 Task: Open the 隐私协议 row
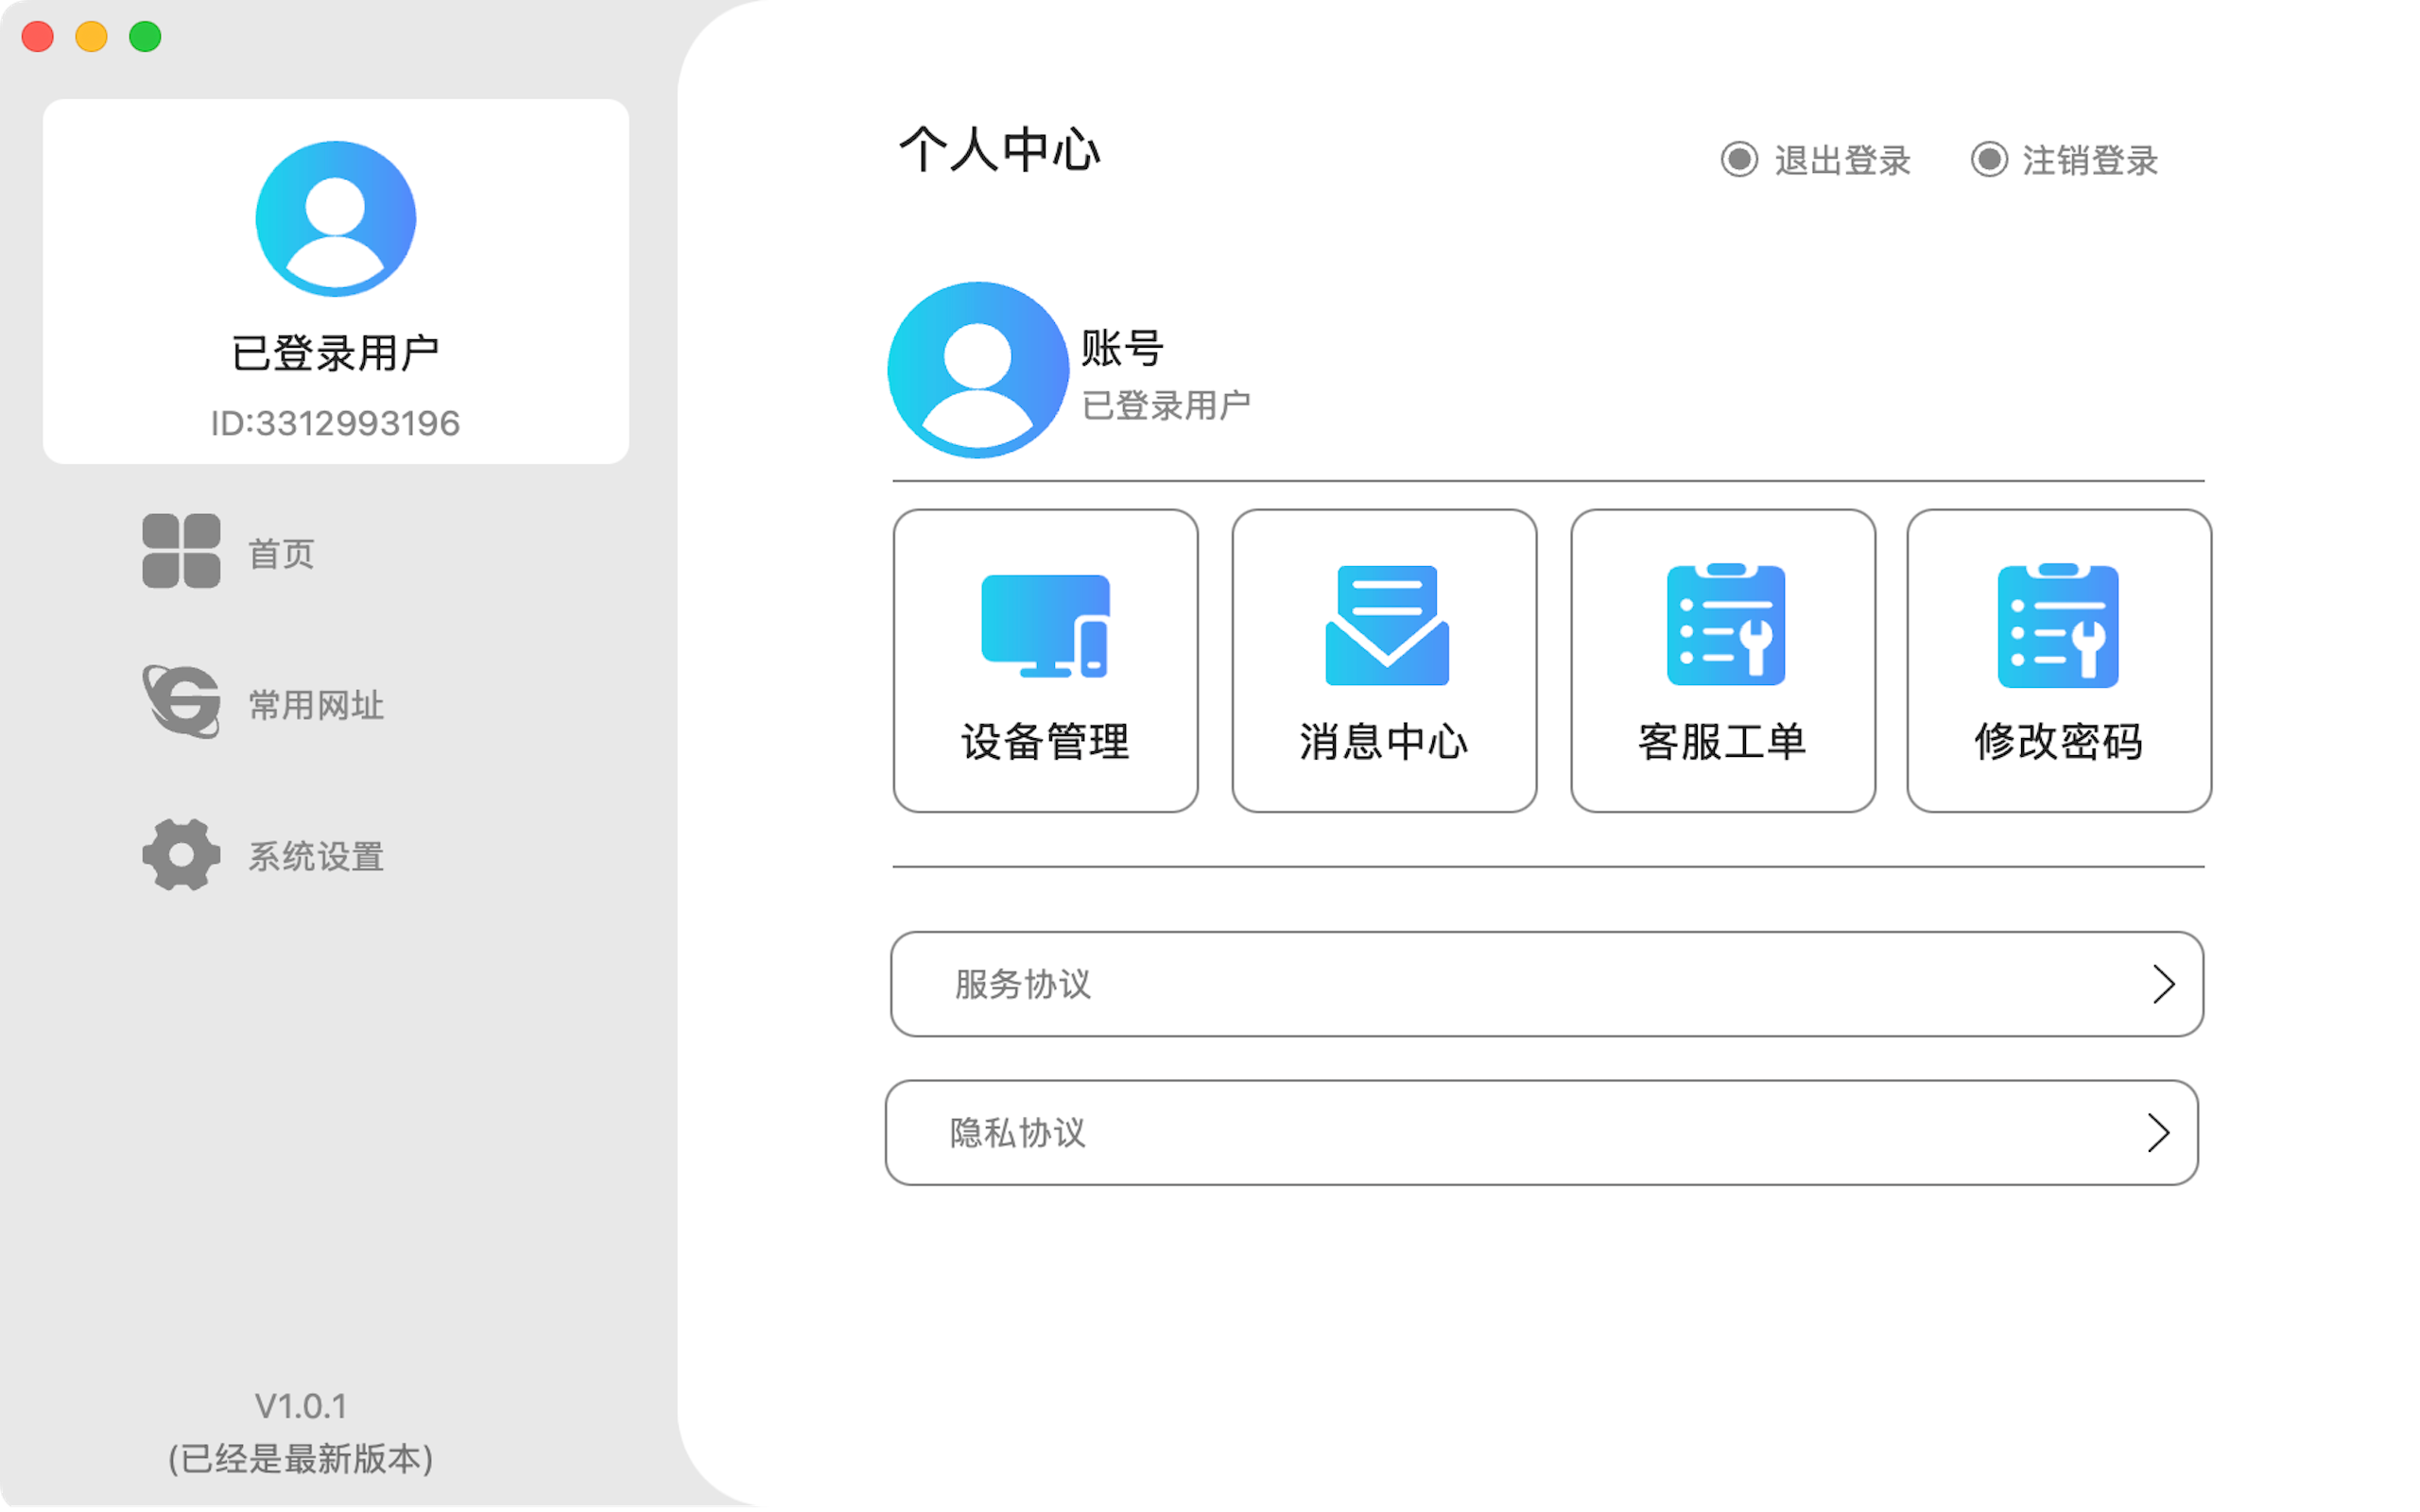(x=1541, y=1133)
